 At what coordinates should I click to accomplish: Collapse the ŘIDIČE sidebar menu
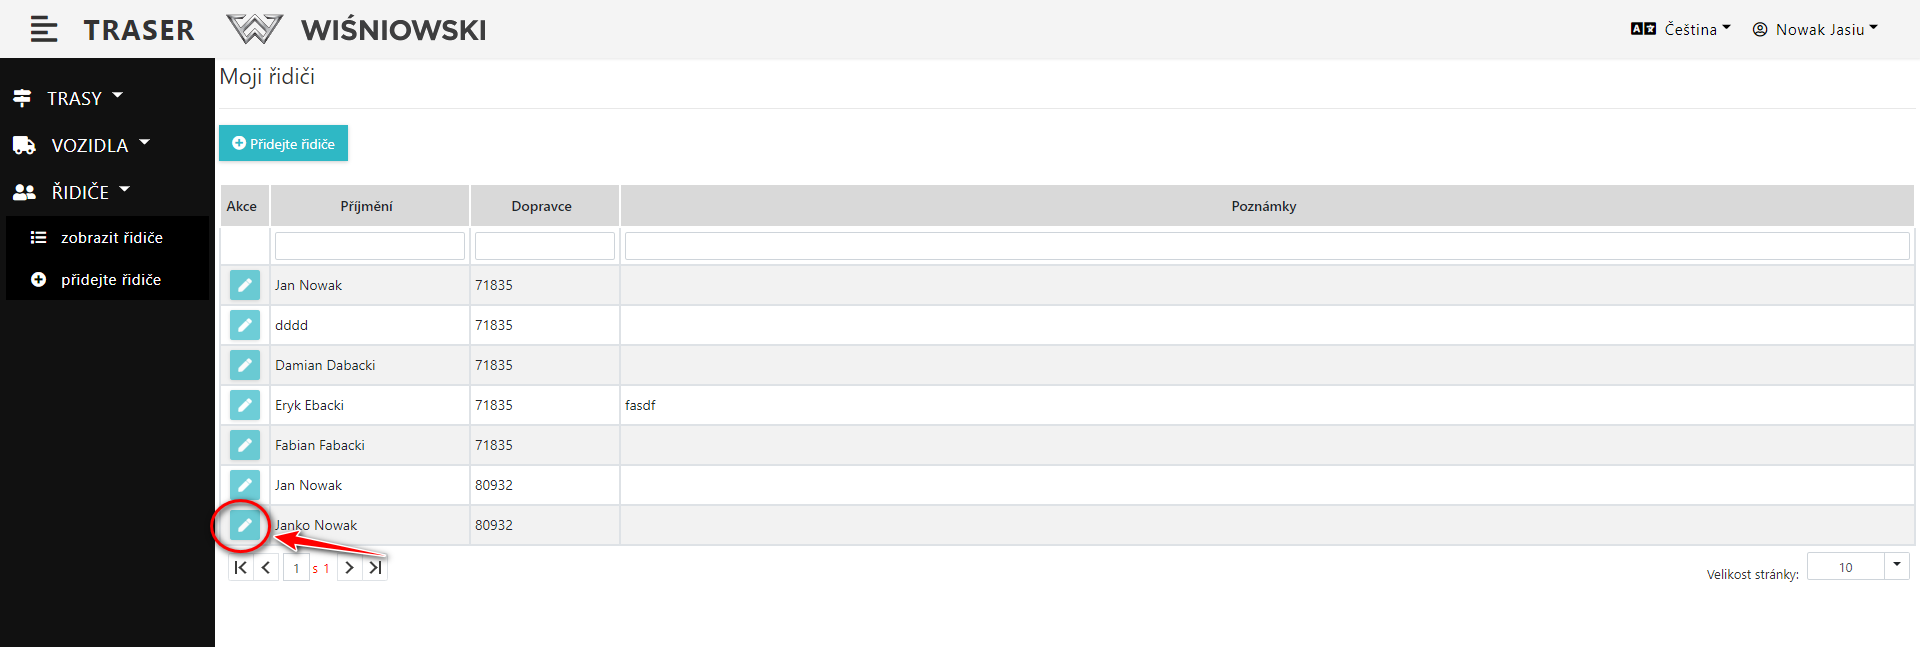coord(72,192)
